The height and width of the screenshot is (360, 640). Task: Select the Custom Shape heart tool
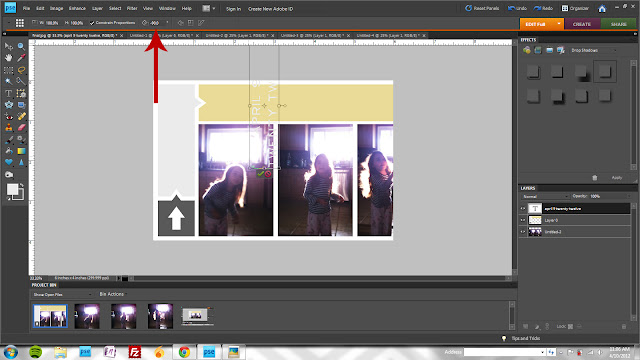tap(9, 162)
